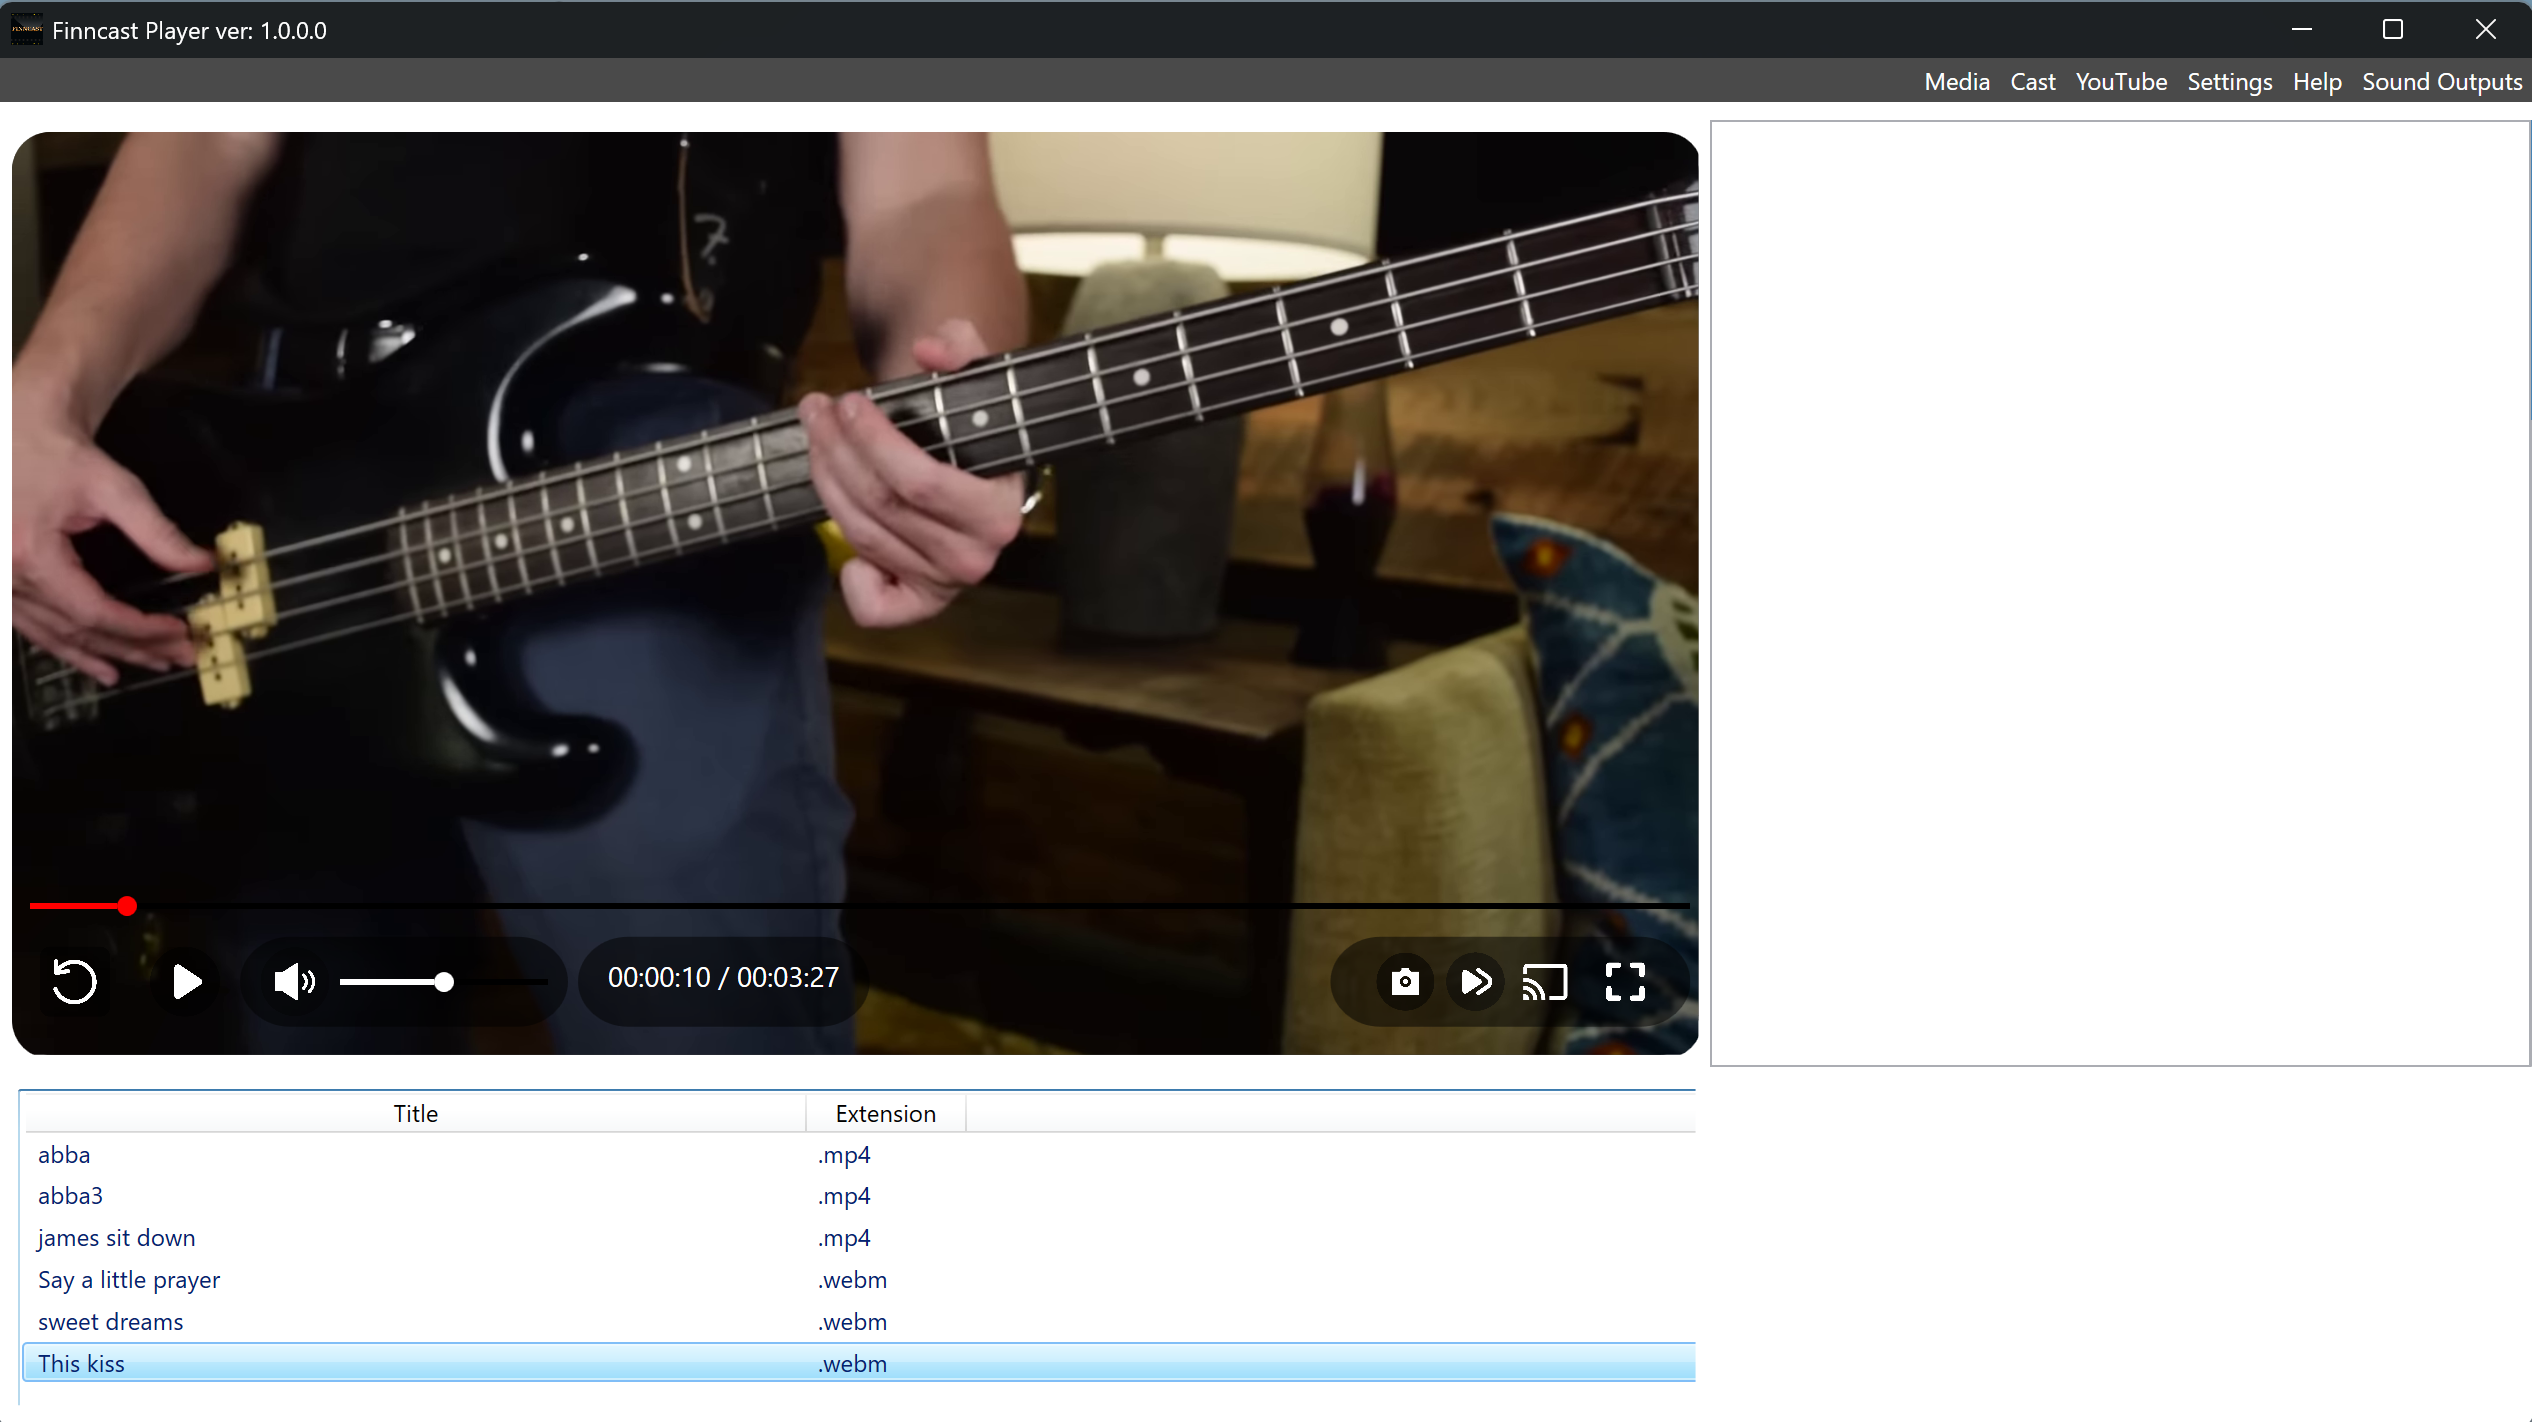Adjust the volume slider
The image size is (2532, 1422).
(x=443, y=982)
